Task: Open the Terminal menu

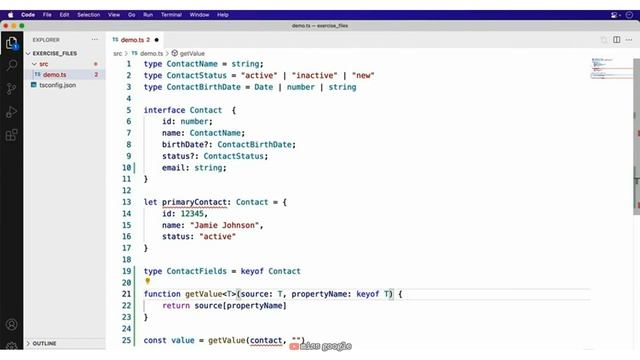Action: pyautogui.click(x=171, y=15)
